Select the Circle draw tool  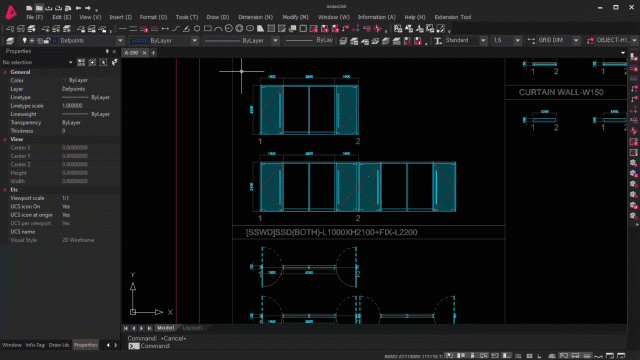click(x=229, y=29)
